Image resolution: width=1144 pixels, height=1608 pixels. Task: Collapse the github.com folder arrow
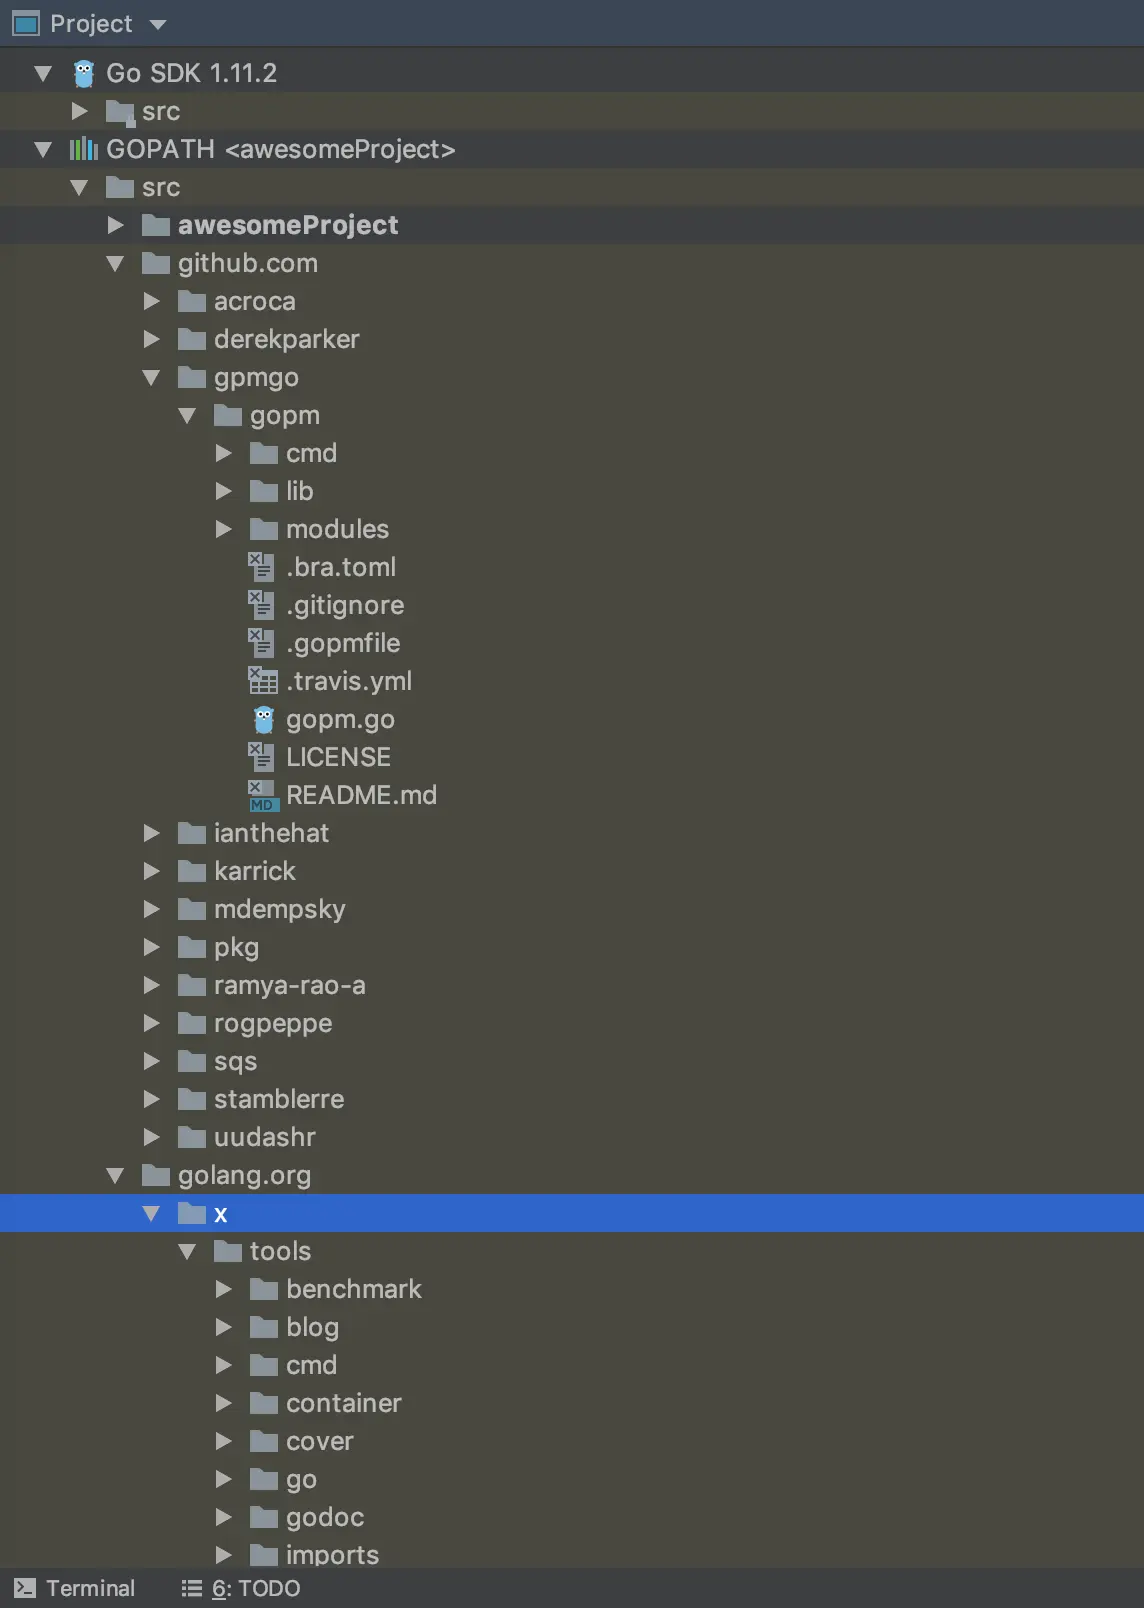pyautogui.click(x=115, y=263)
